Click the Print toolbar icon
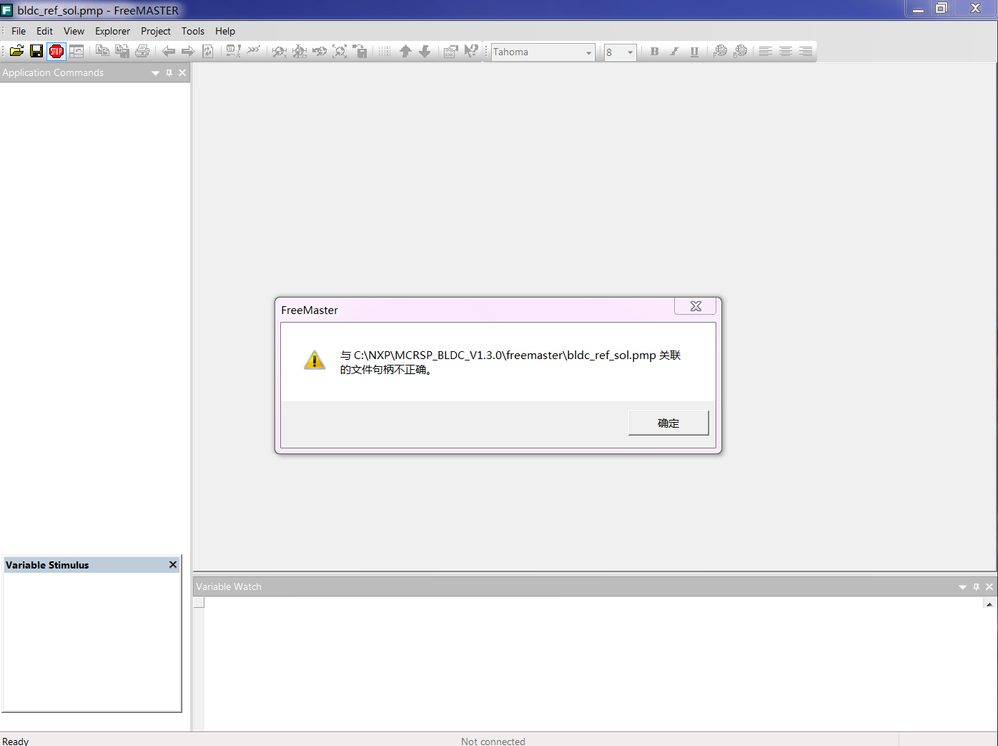The width and height of the screenshot is (998, 746). pos(142,52)
